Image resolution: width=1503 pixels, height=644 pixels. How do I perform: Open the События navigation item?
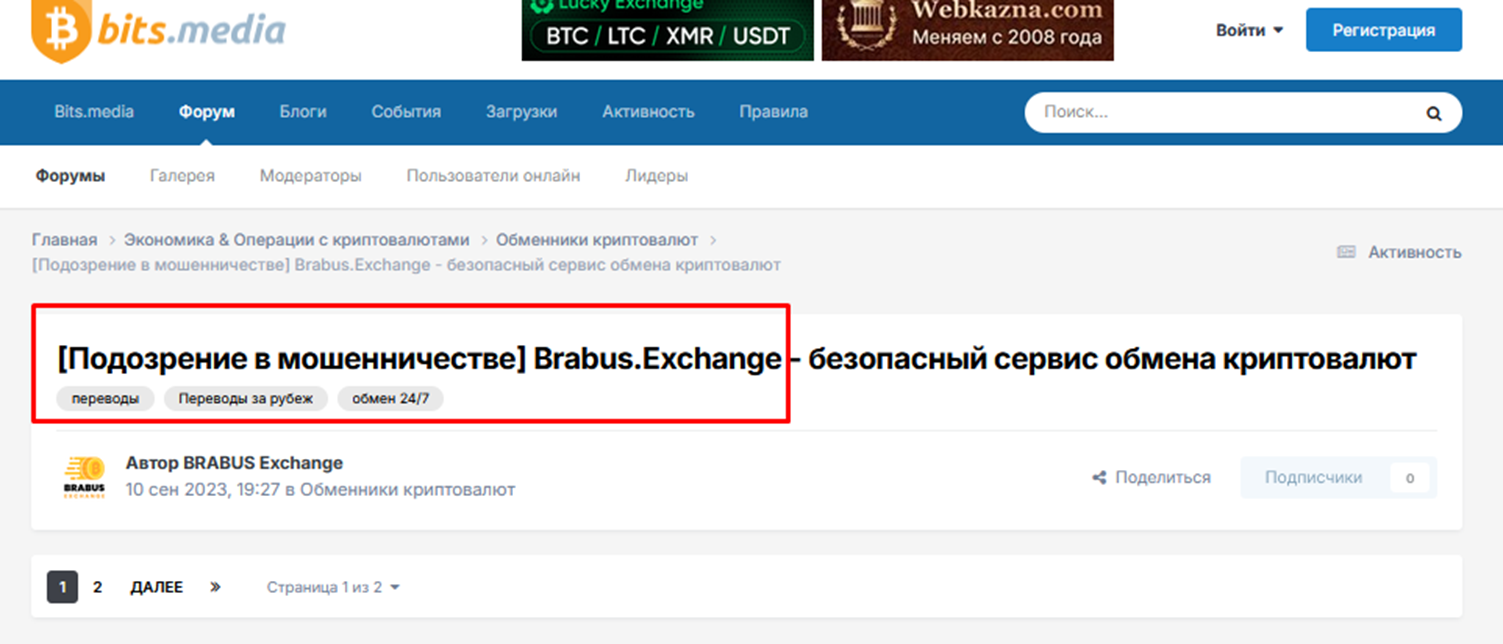click(x=406, y=112)
